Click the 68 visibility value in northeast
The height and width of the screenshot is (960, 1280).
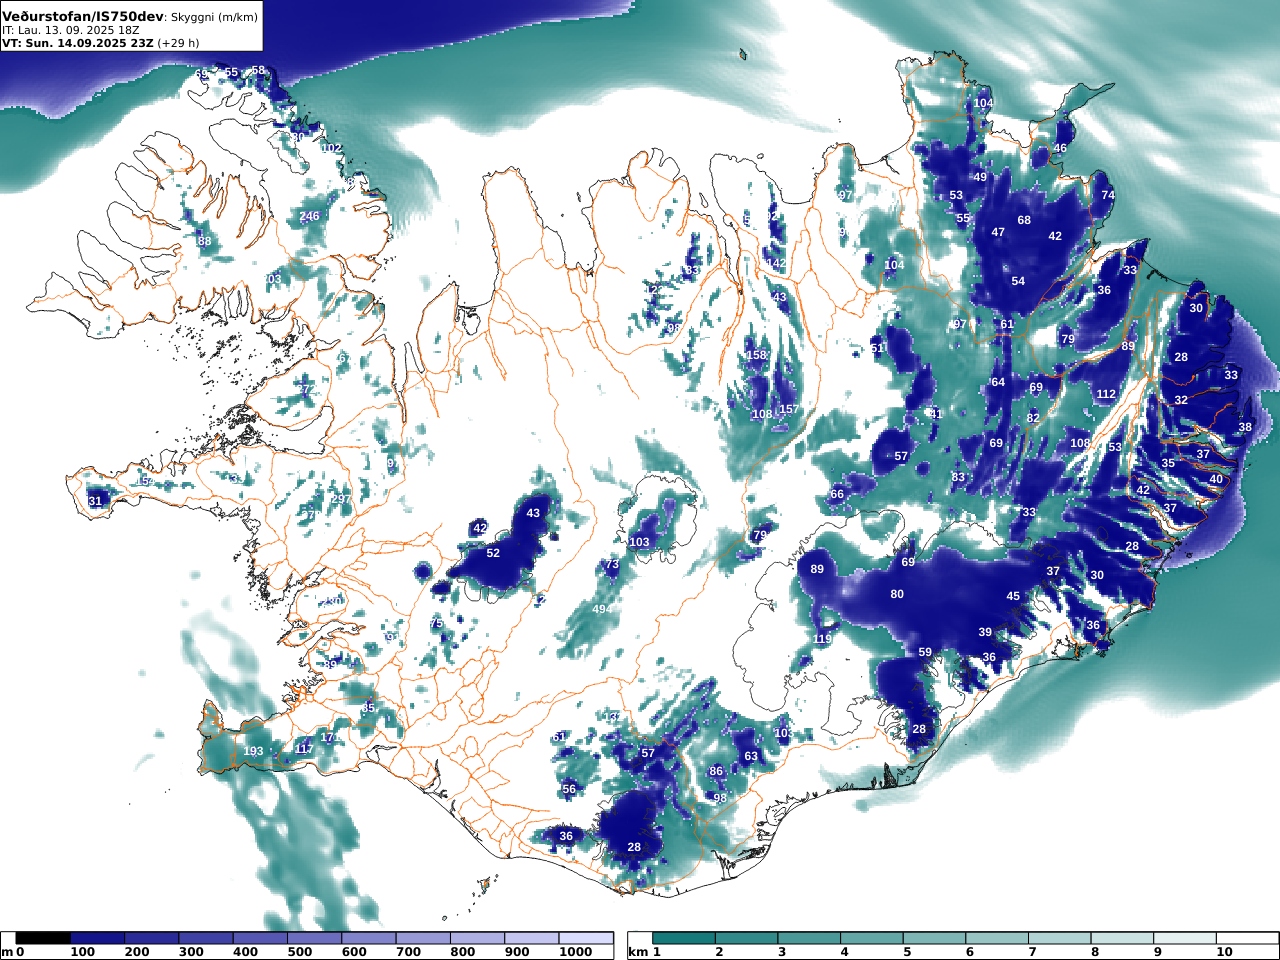tap(1024, 220)
